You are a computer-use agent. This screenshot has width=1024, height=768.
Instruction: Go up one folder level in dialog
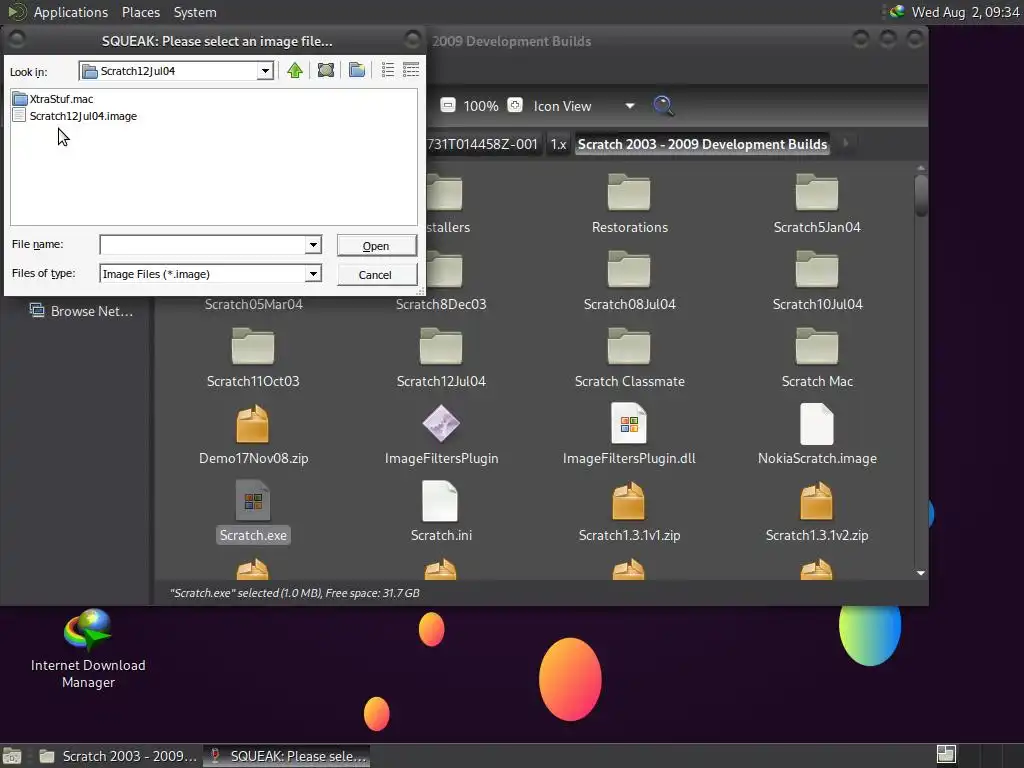click(x=295, y=70)
